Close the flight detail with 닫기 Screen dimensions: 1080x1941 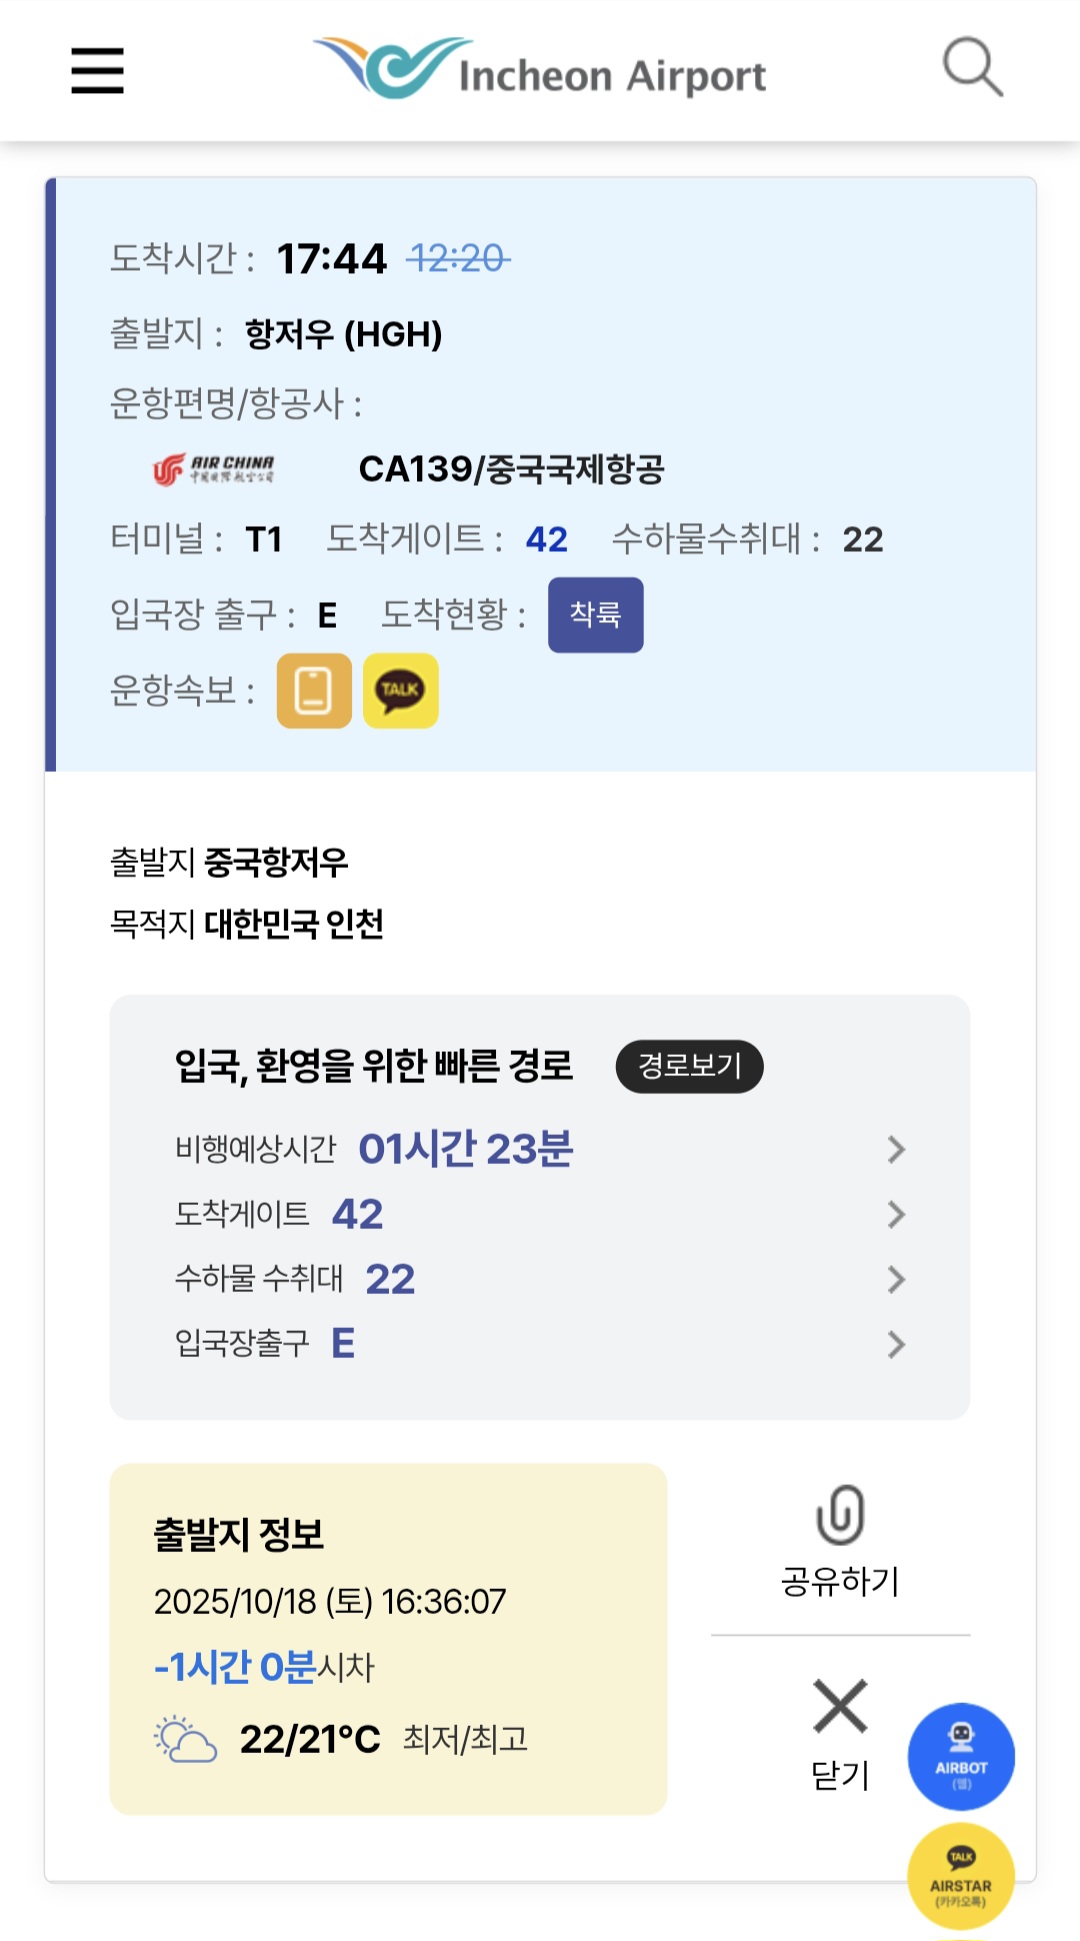click(840, 1732)
